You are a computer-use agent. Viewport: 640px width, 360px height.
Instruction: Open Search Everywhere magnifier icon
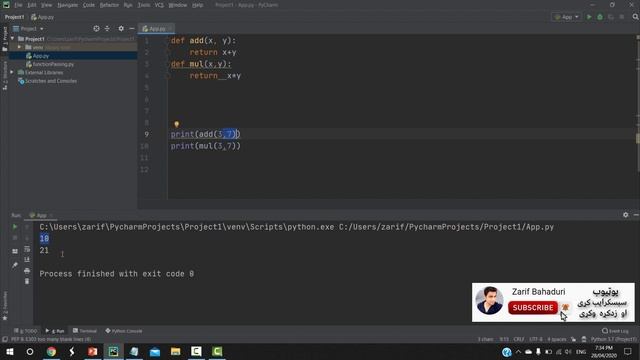coord(636,17)
